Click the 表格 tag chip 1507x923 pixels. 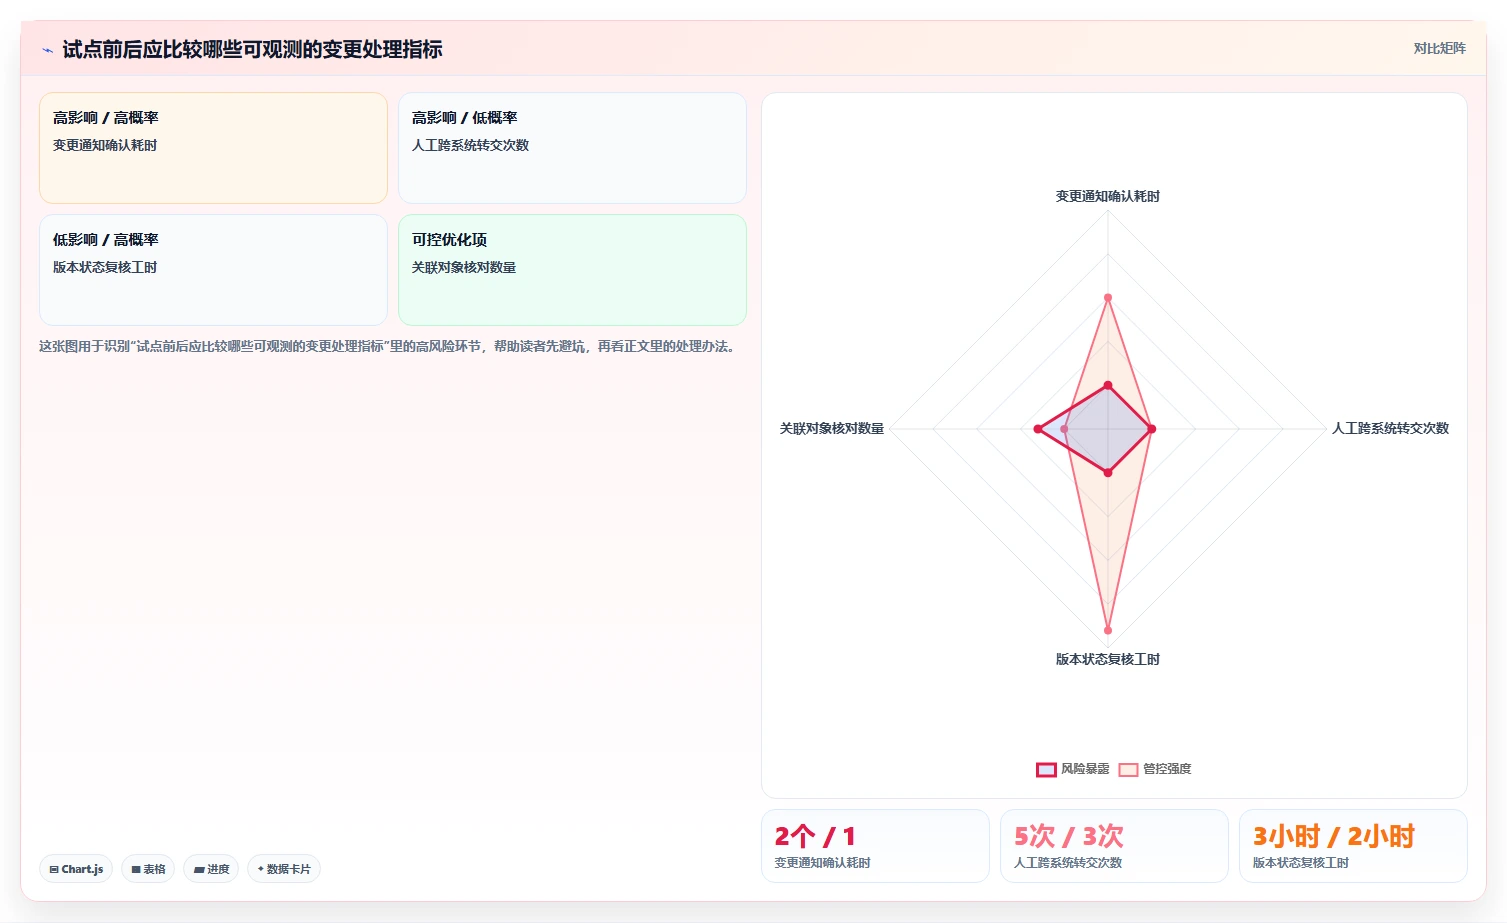point(148,869)
